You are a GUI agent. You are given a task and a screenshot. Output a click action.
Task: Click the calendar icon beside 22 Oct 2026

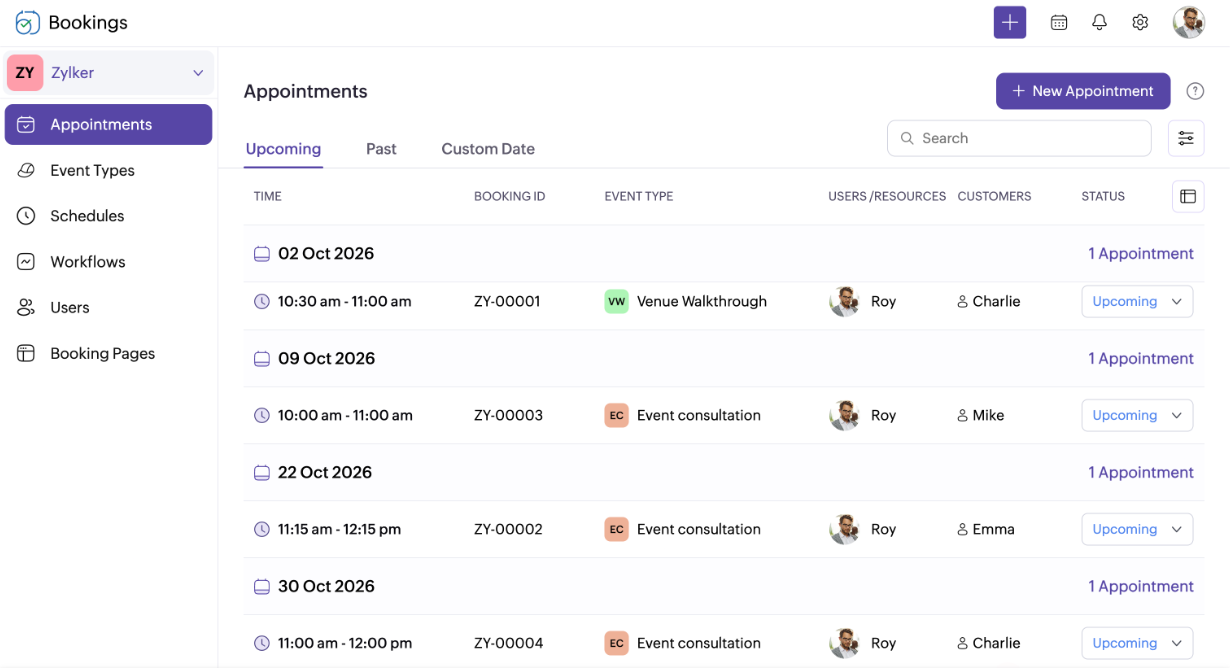click(x=262, y=473)
